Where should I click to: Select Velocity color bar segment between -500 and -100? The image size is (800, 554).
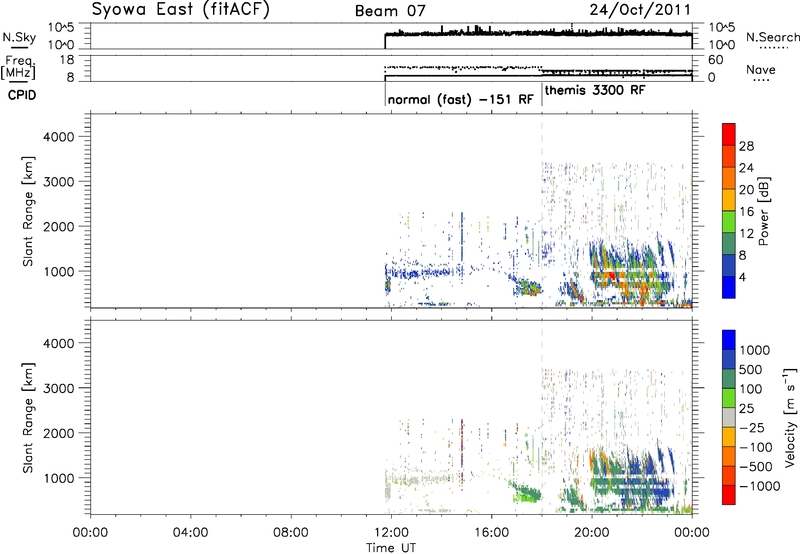(729, 456)
